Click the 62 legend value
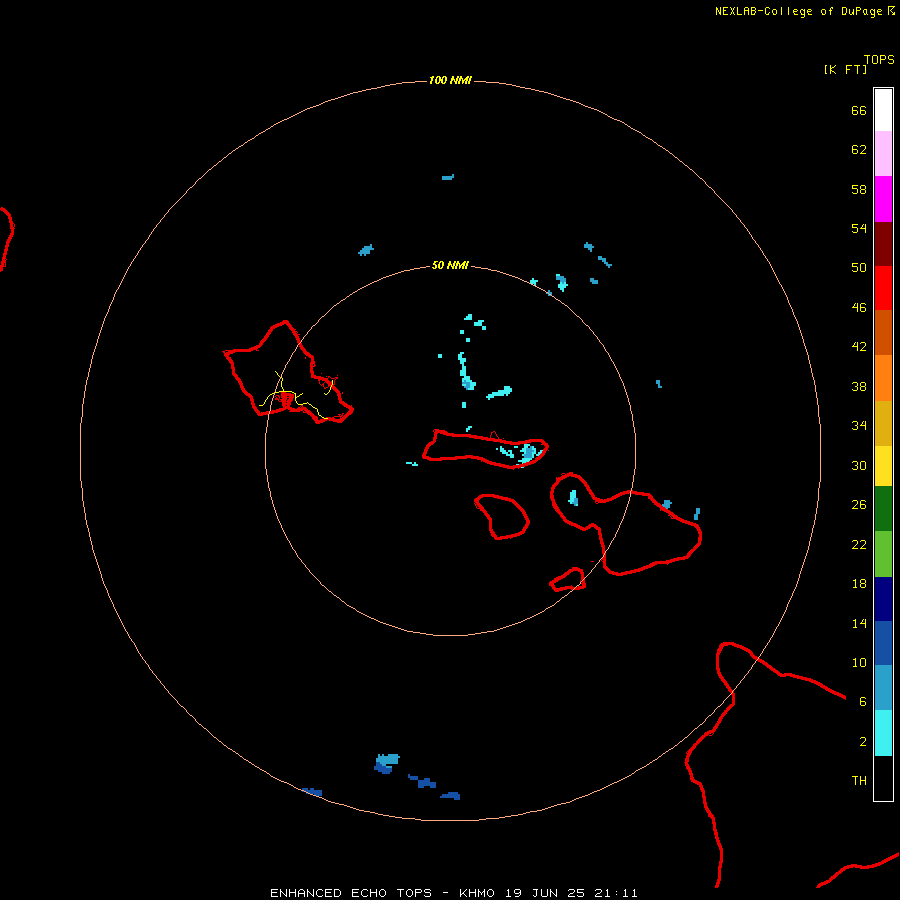Viewport: 900px width, 900px height. [859, 150]
